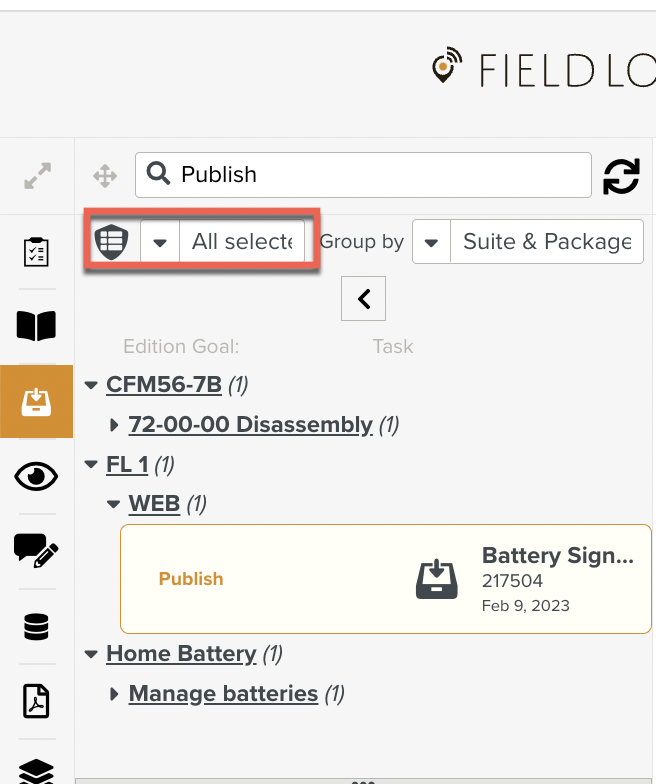Click the Home Battery suite link
656x784 pixels.
tap(181, 654)
